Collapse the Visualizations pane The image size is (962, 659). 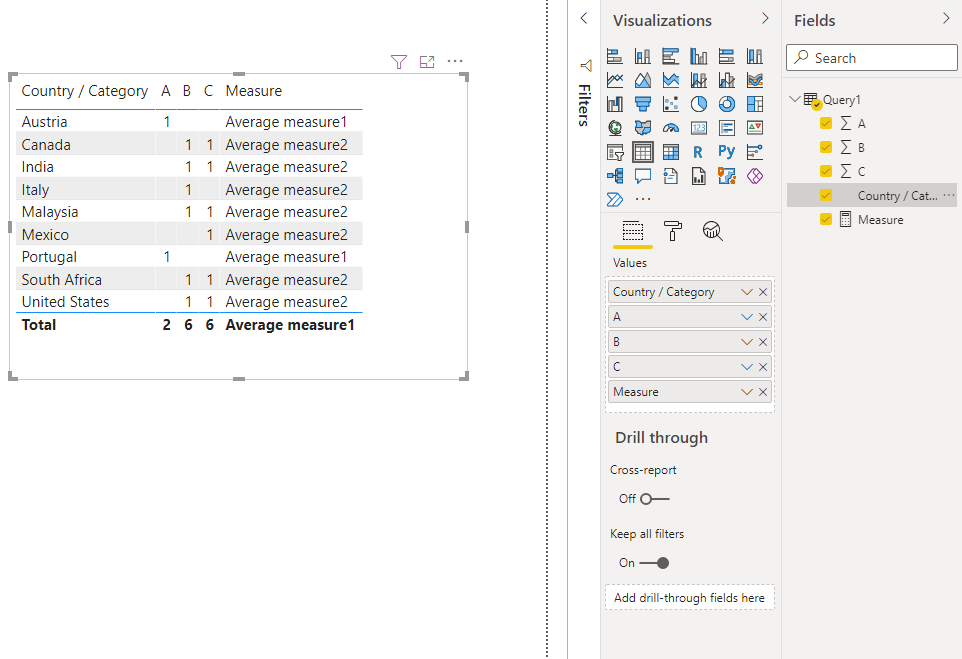[x=765, y=18]
